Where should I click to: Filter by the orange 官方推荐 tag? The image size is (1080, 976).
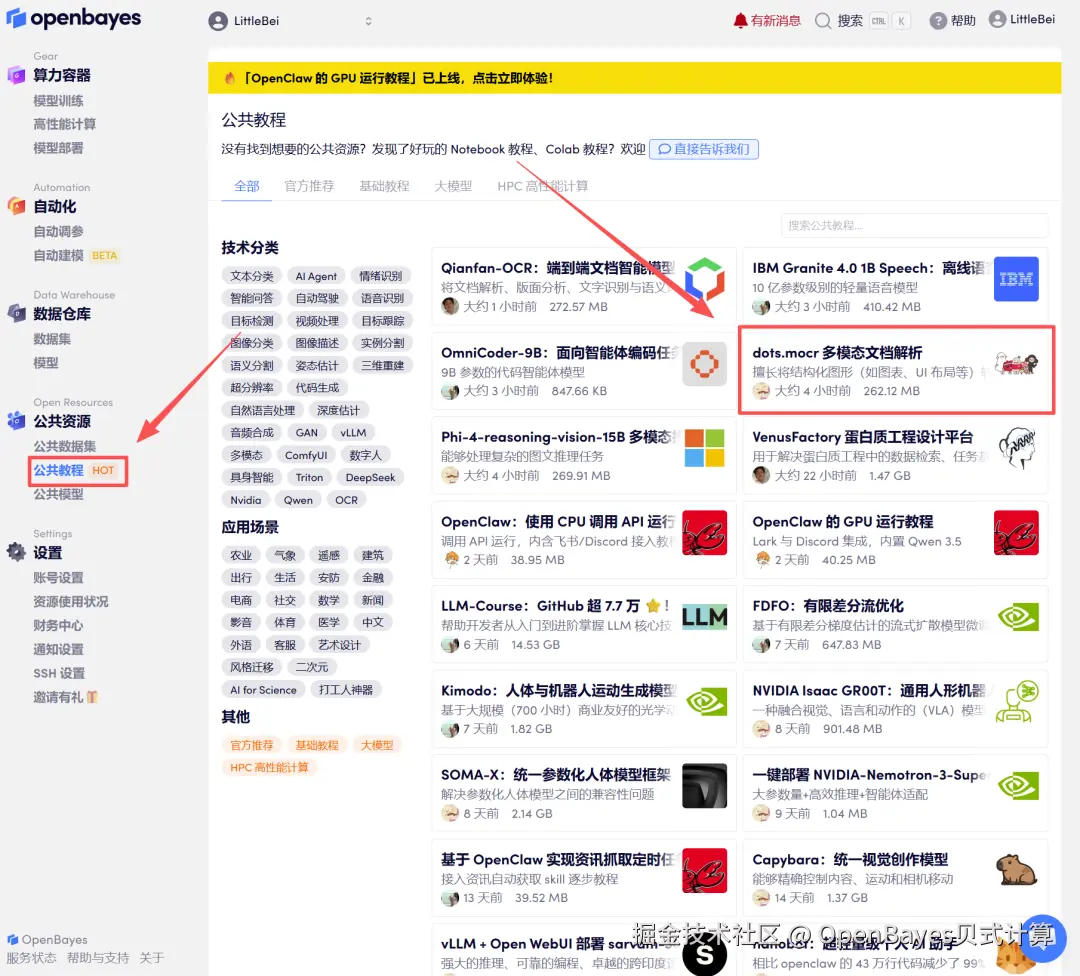point(251,745)
